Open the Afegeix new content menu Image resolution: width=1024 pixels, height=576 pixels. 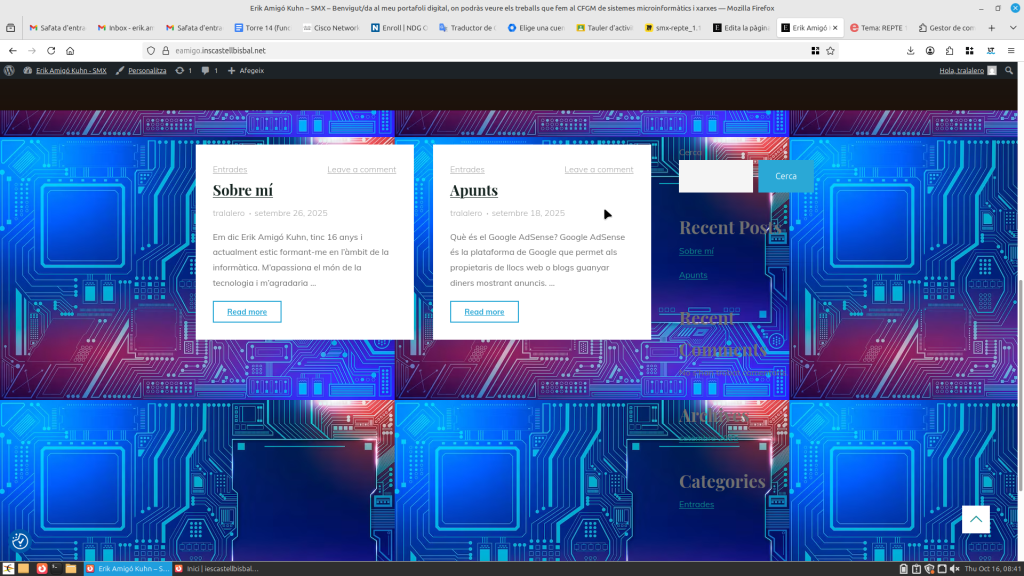coord(246,71)
